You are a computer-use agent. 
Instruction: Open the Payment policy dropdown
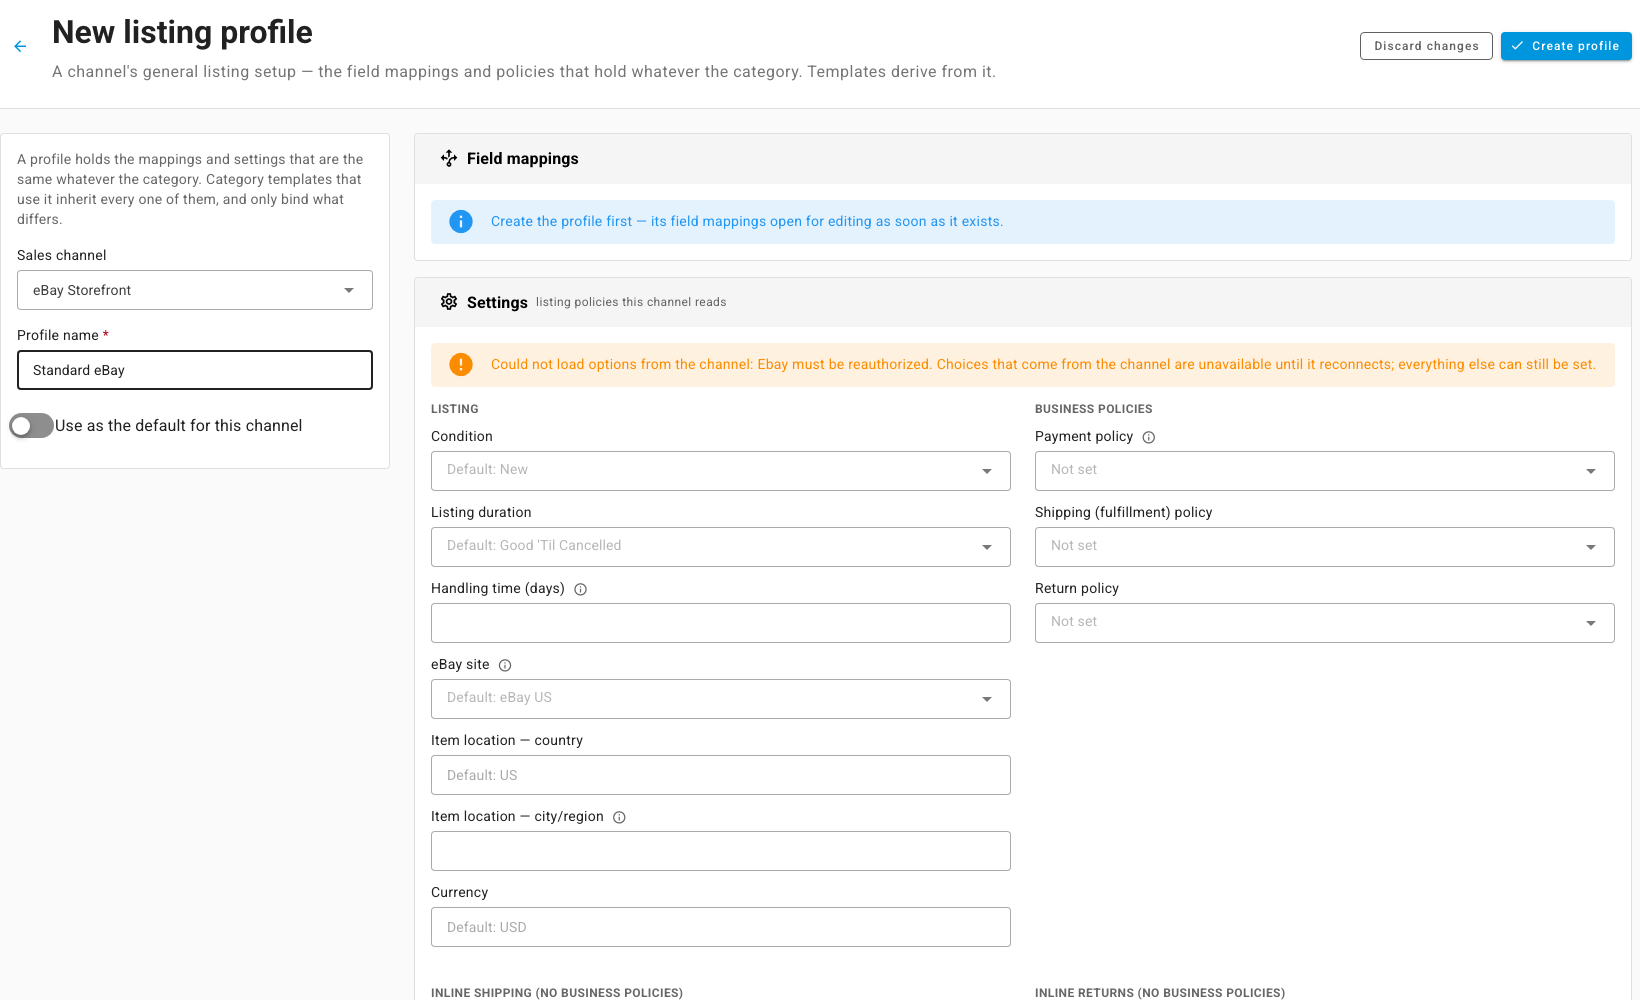point(1325,471)
